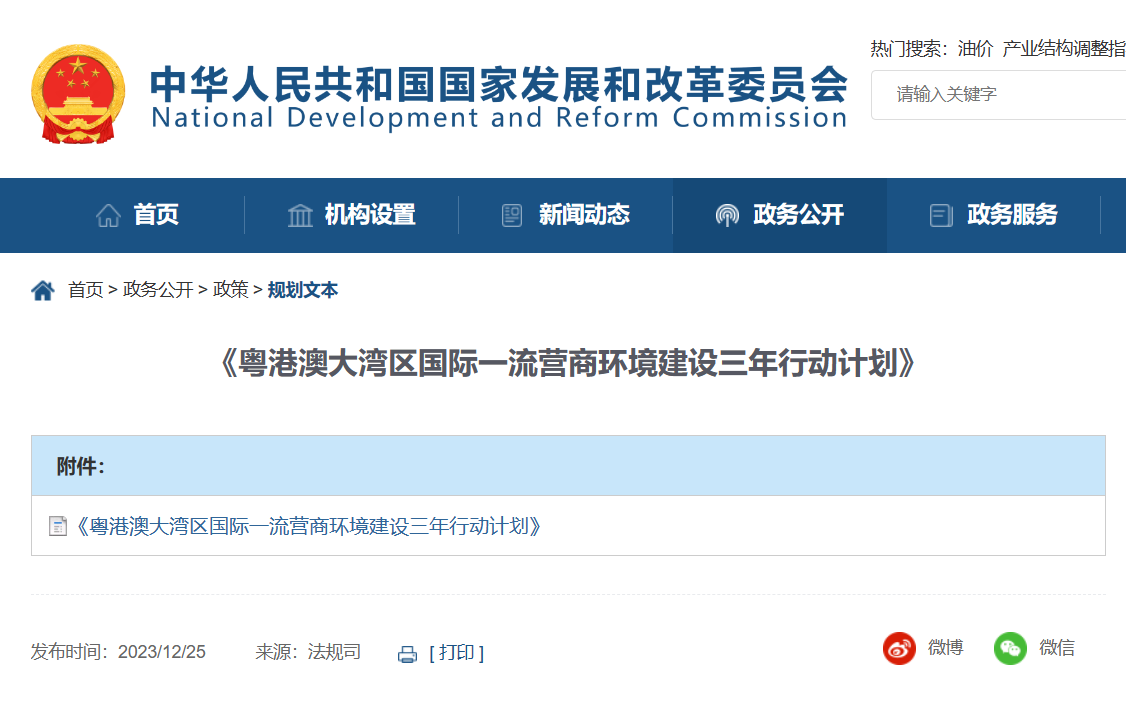This screenshot has width=1126, height=708.
Task: Click the broadcast icon beside 政务公开
Action: [727, 215]
